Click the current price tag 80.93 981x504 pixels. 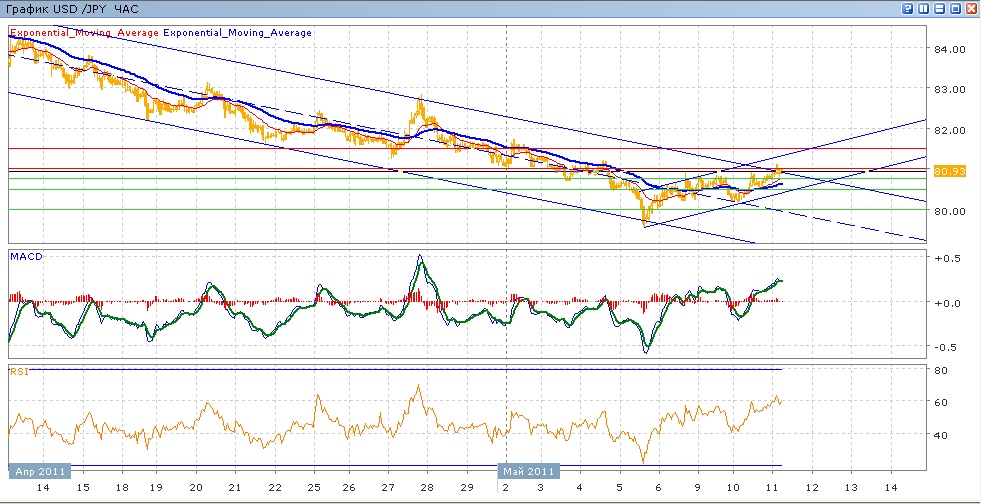click(x=948, y=171)
